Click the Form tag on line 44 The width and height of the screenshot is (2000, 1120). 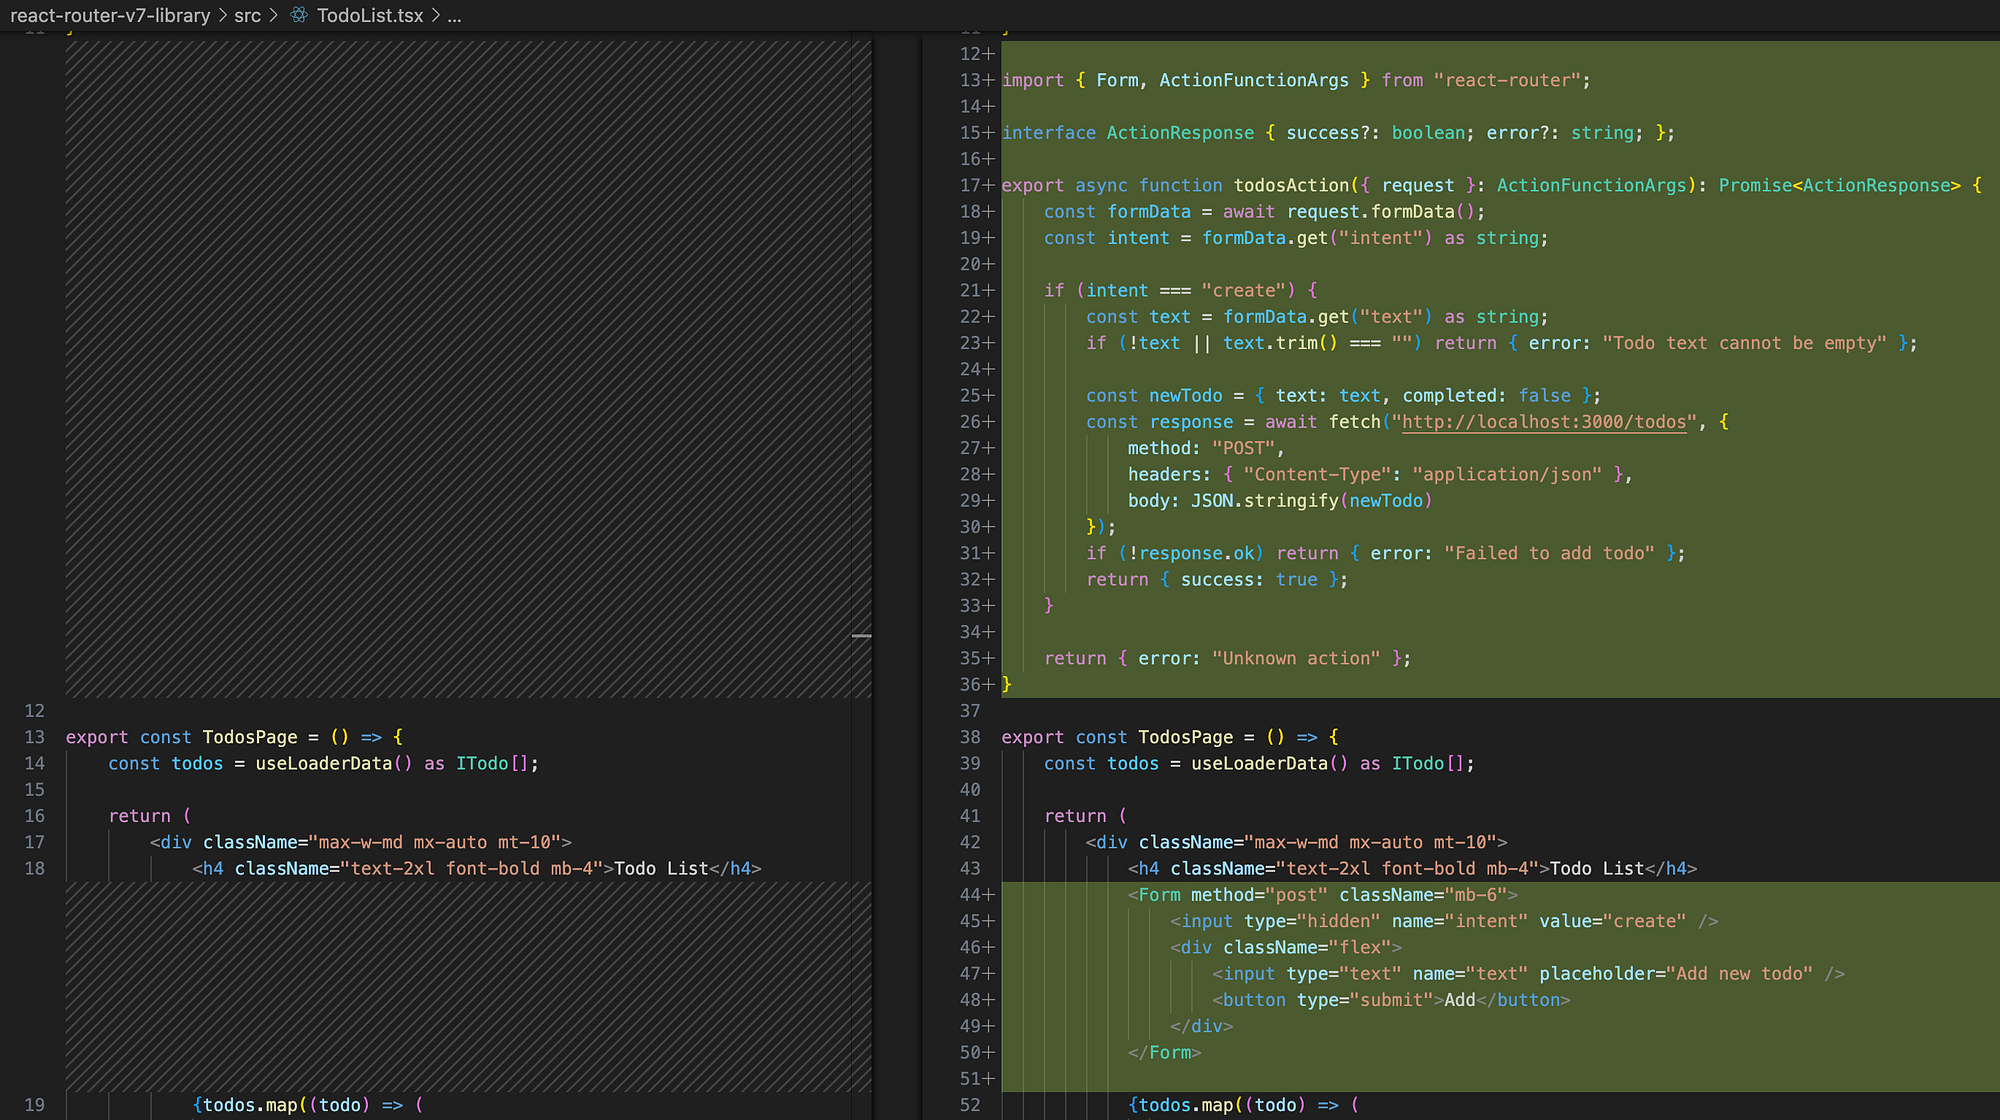1159,895
